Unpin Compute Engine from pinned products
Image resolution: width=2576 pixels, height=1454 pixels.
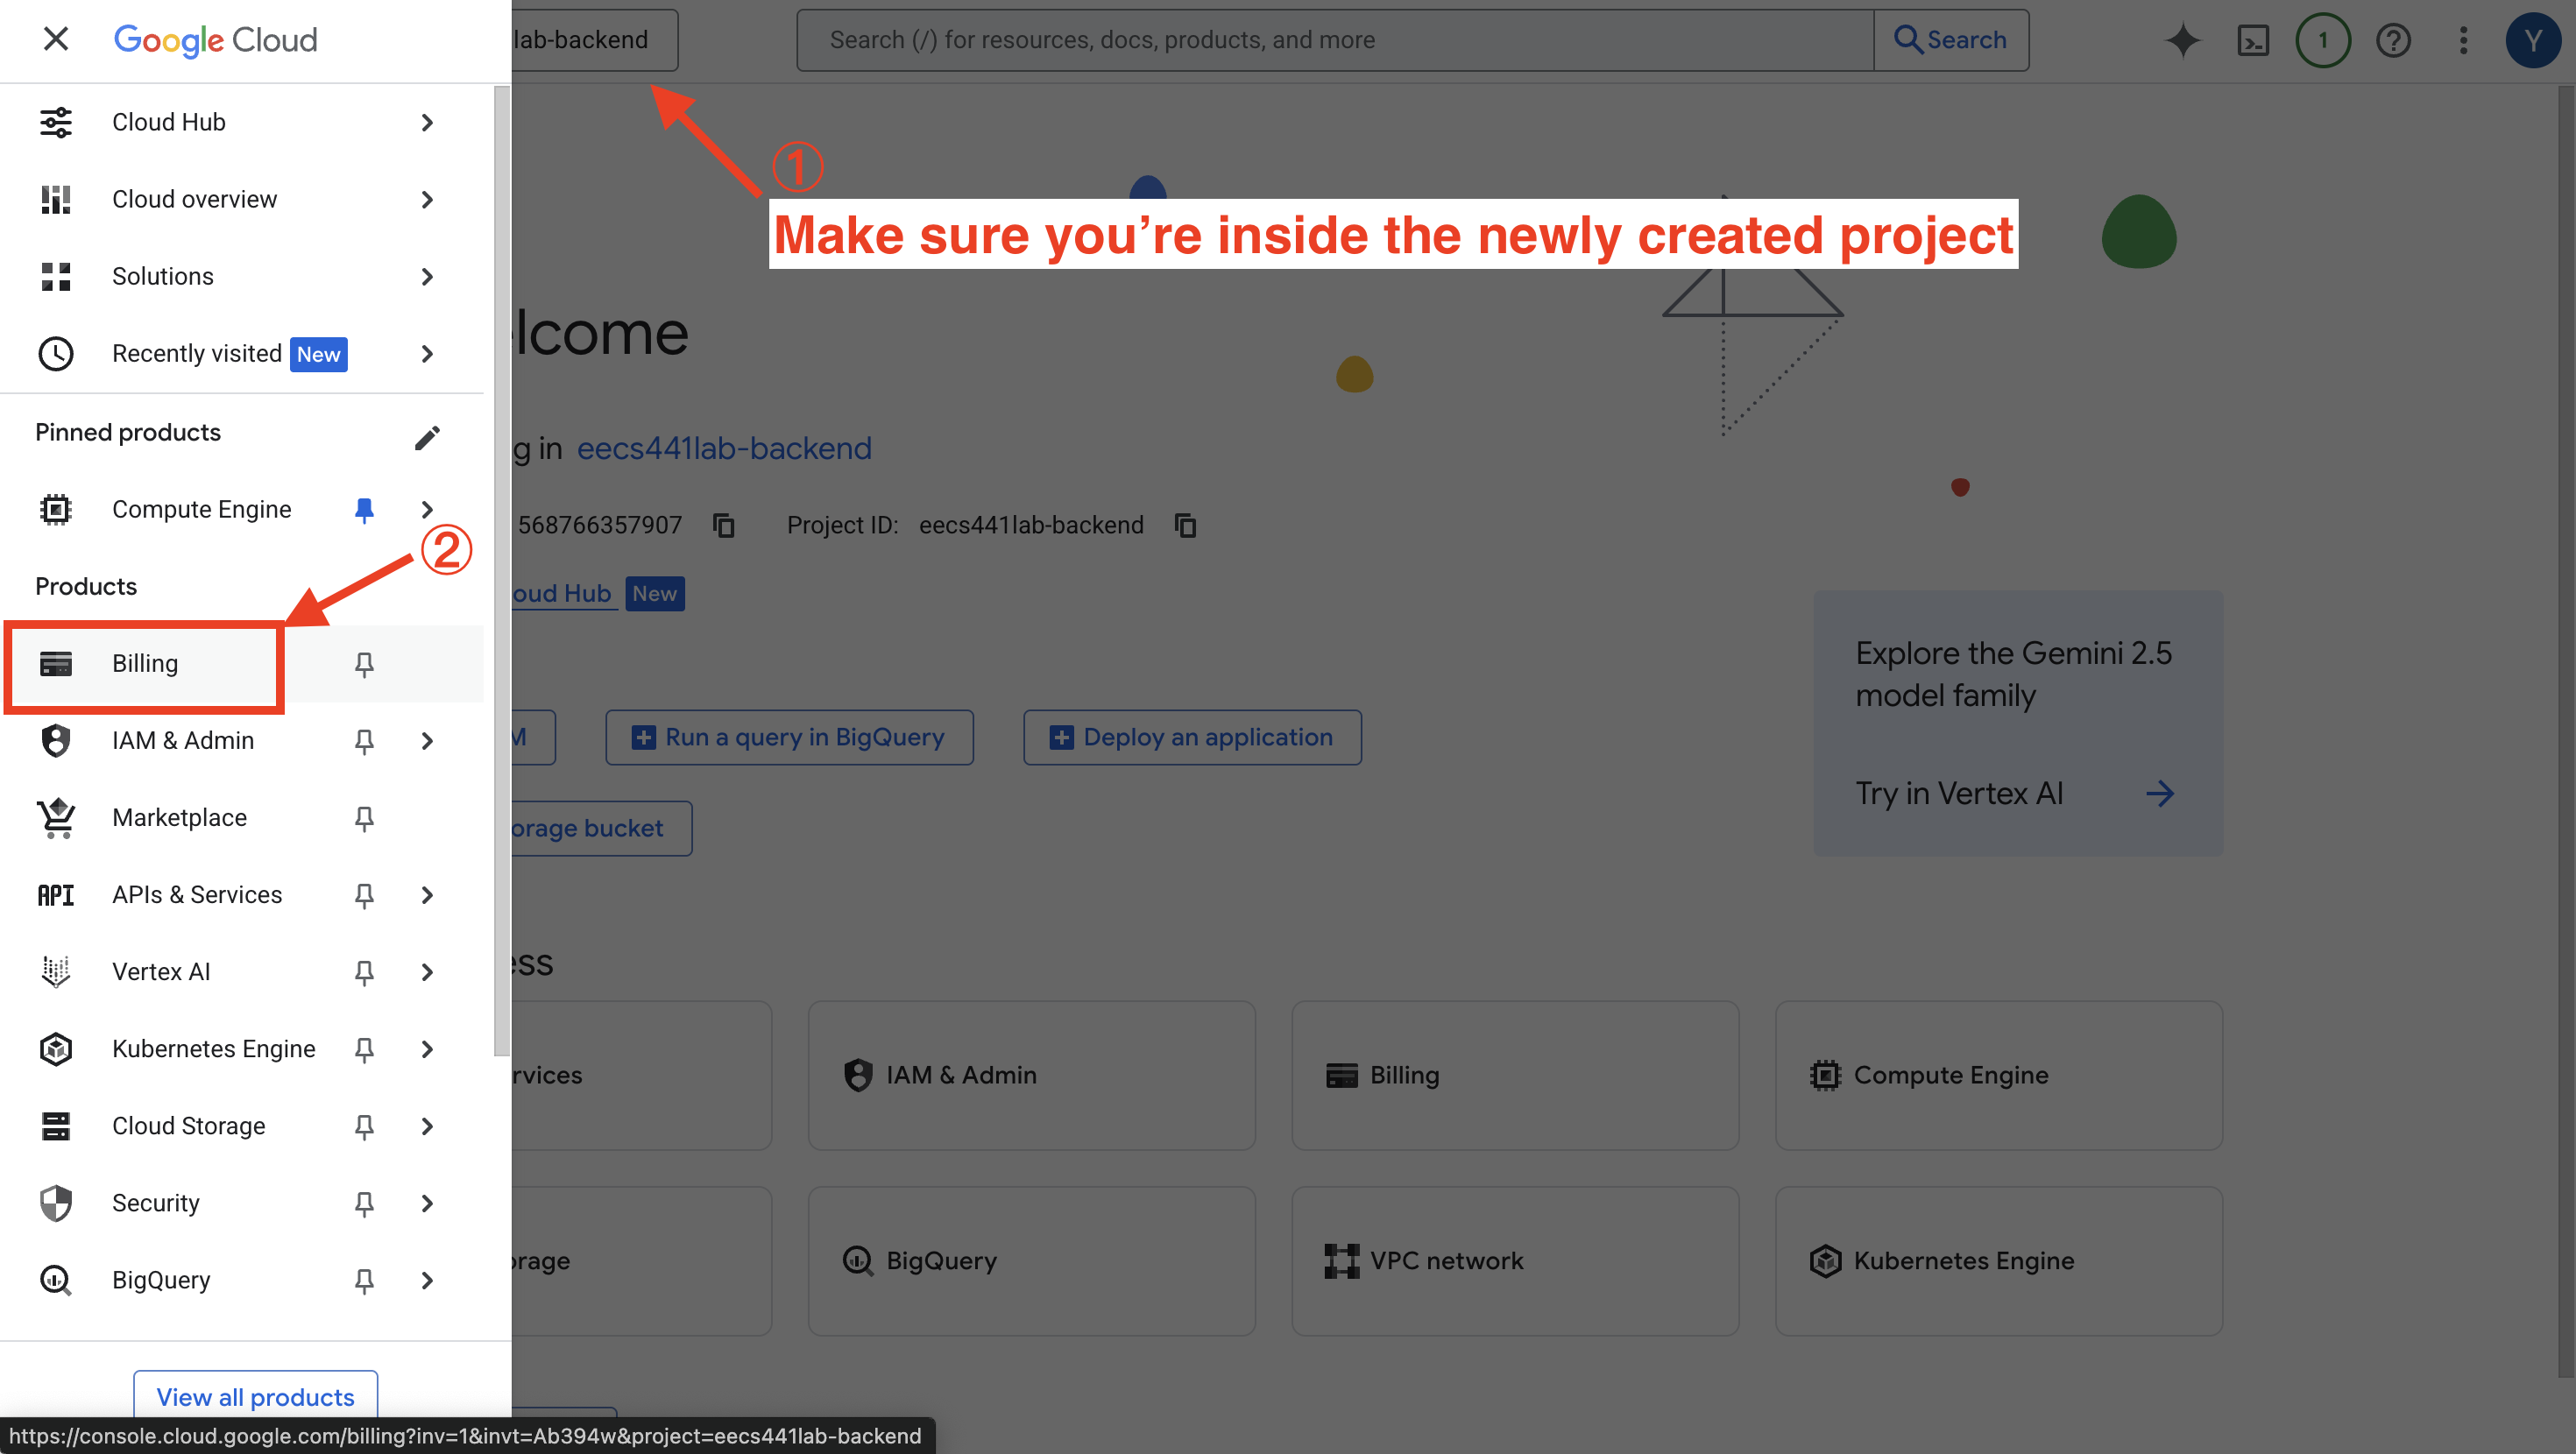click(364, 510)
